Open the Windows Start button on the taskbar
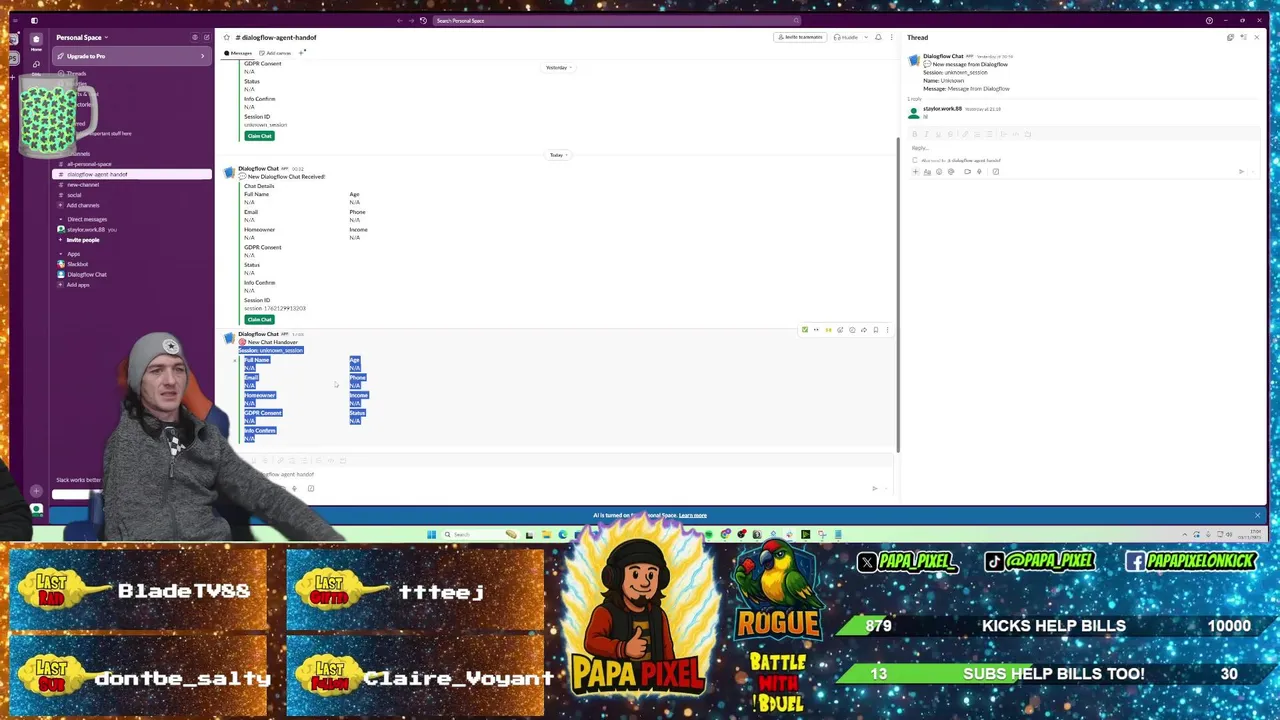 tap(432, 534)
